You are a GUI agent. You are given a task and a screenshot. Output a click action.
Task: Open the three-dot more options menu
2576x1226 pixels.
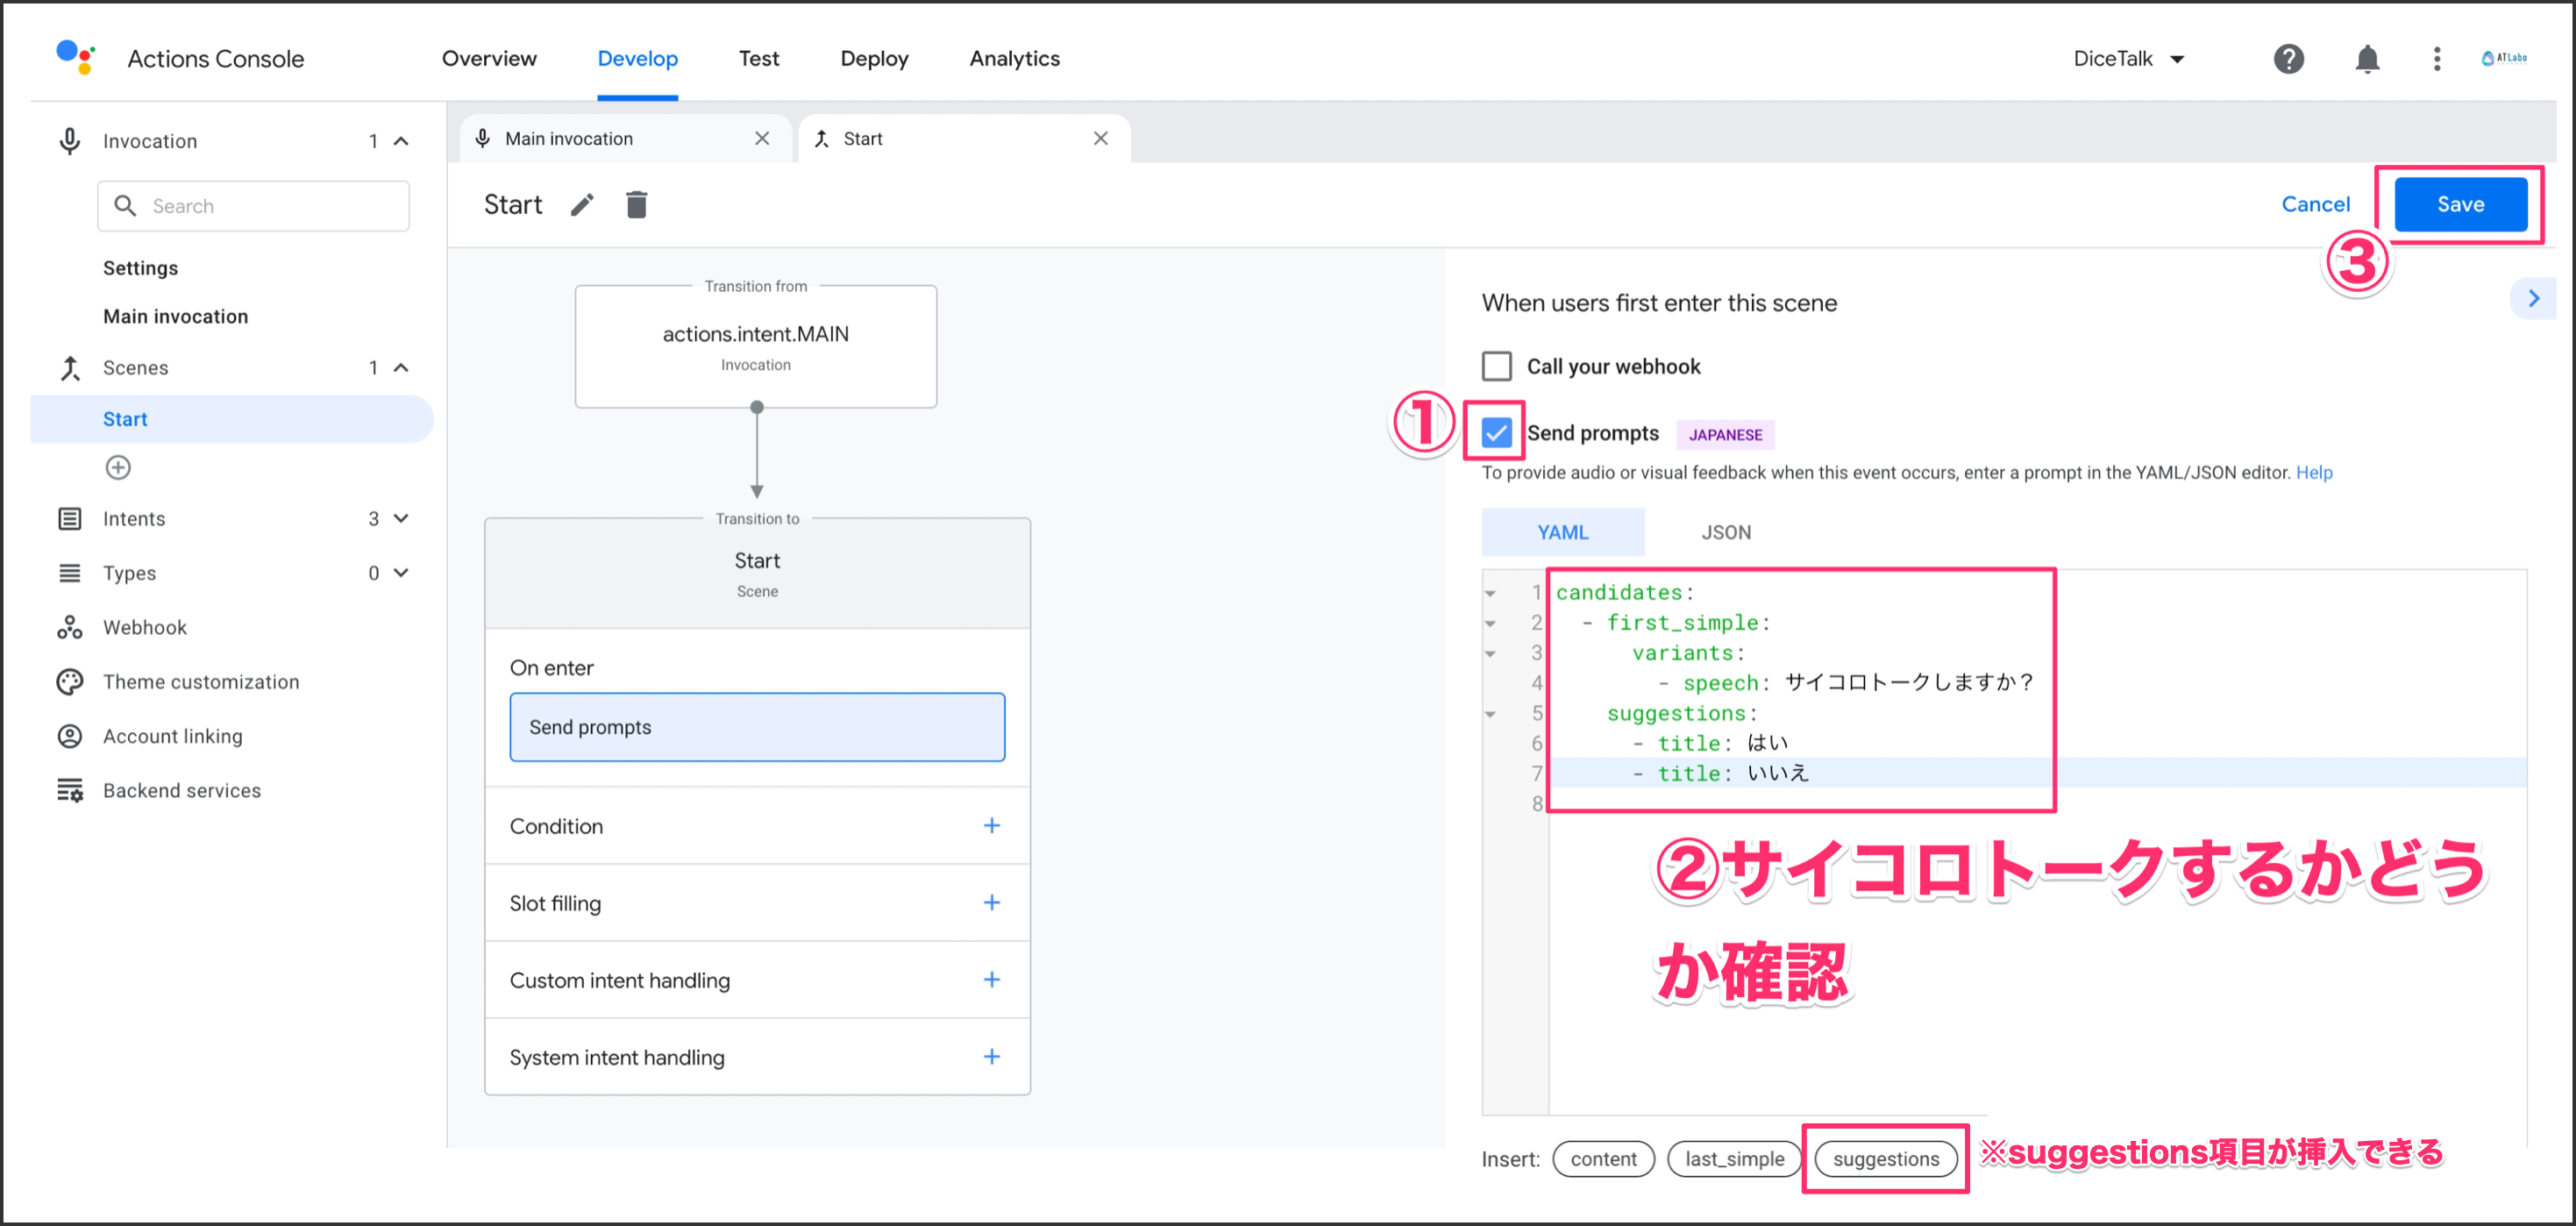point(2436,59)
